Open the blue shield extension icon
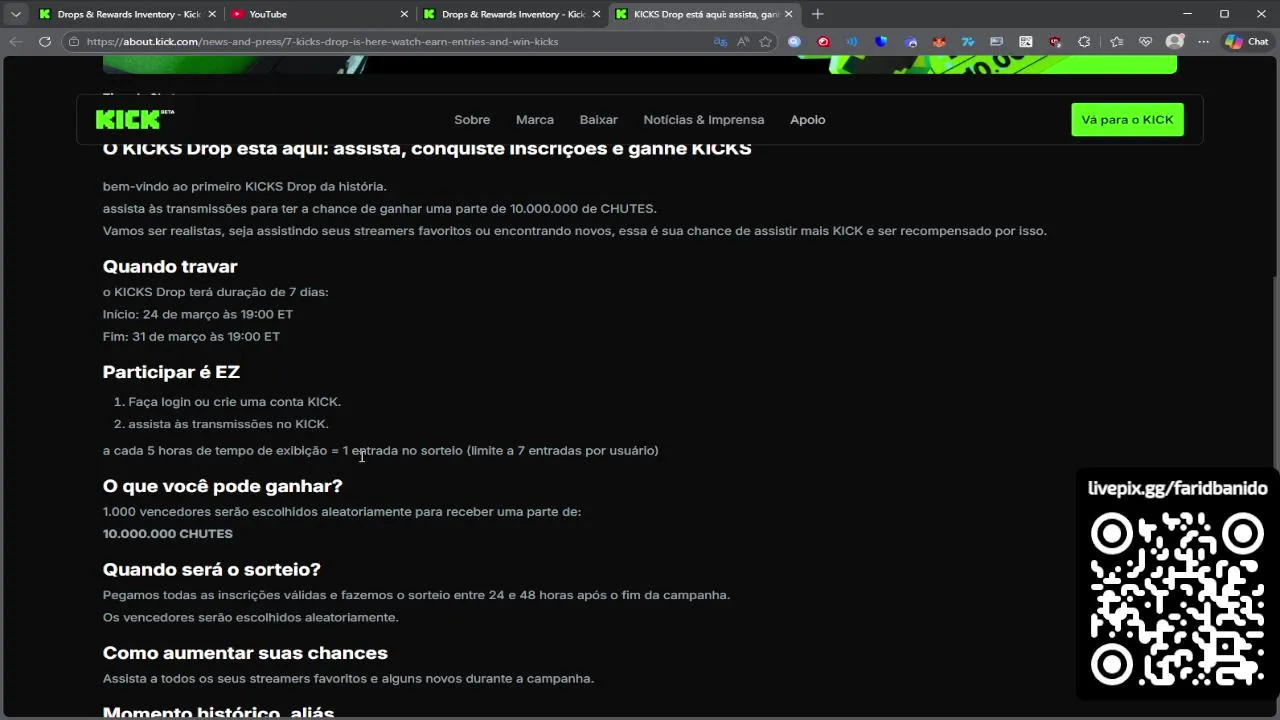 881,42
